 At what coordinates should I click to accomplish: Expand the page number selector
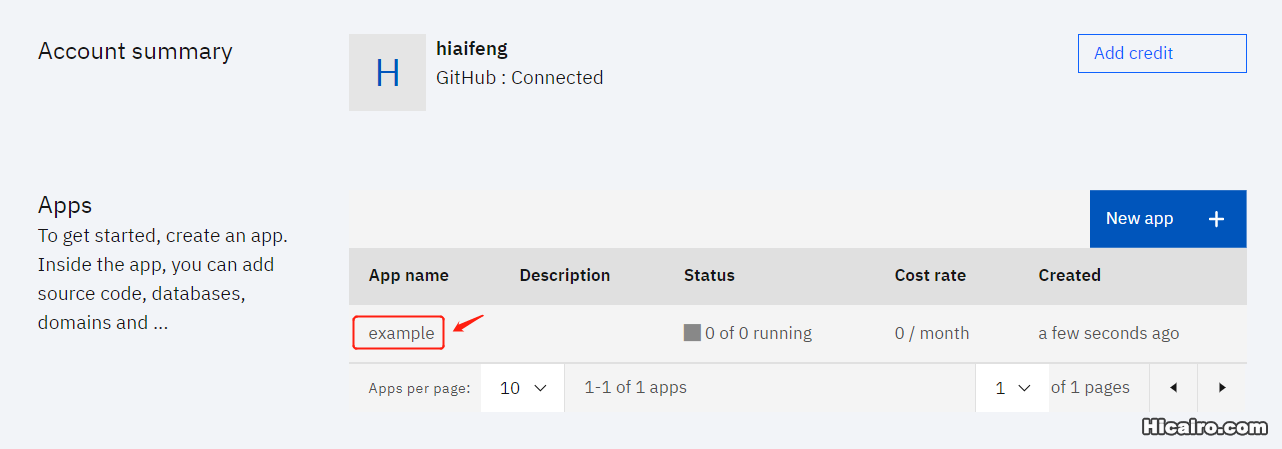pyautogui.click(x=1012, y=388)
